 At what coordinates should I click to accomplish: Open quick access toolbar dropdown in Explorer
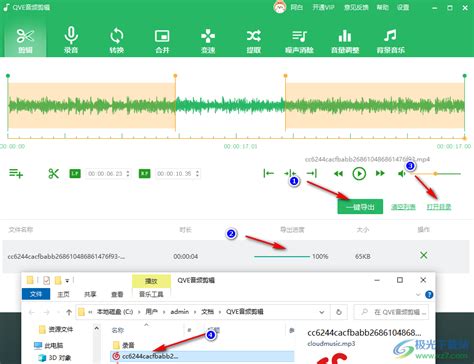point(67,281)
